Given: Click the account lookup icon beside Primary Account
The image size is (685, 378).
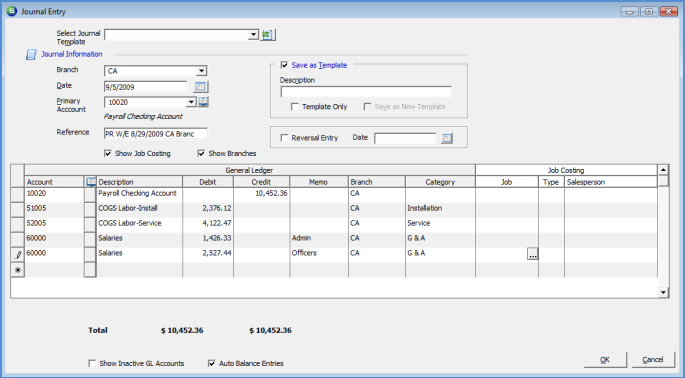Looking at the screenshot, I should coord(204,102).
